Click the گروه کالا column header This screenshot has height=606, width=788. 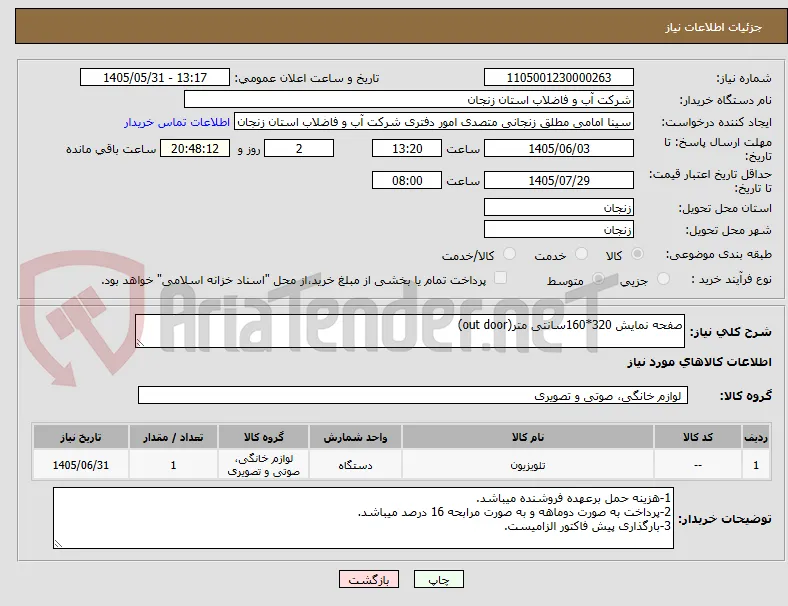tap(263, 437)
